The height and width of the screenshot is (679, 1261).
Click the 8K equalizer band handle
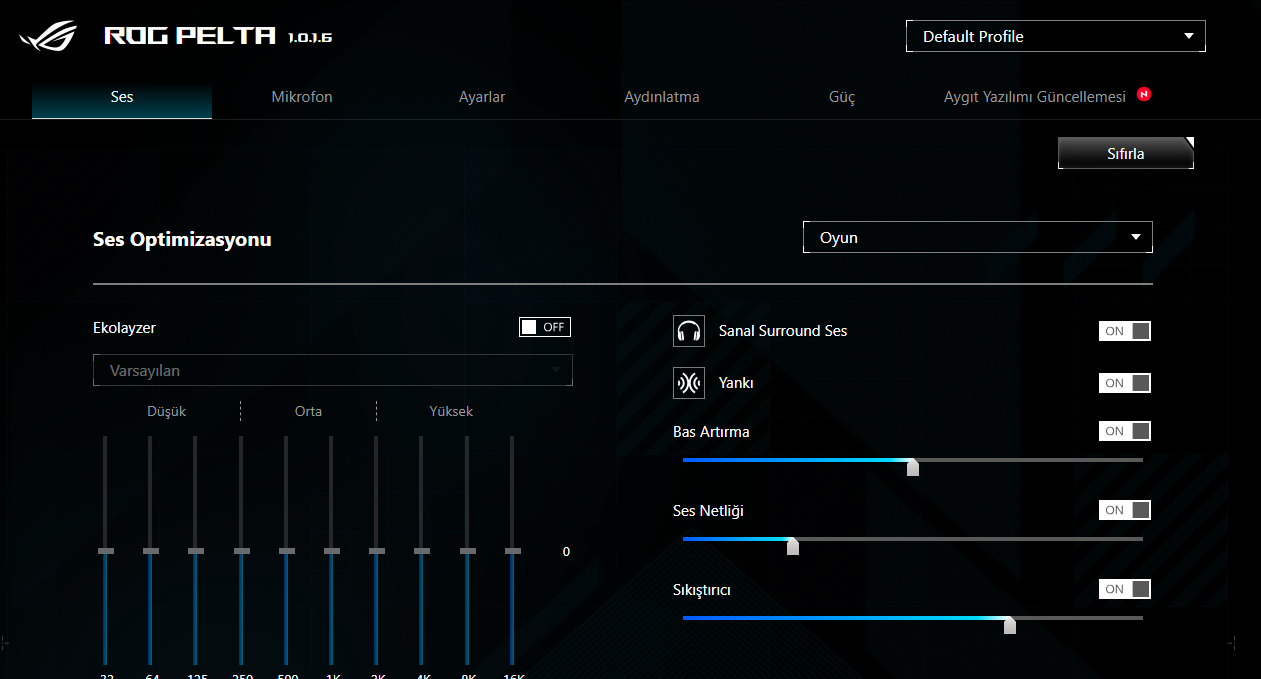pyautogui.click(x=468, y=551)
